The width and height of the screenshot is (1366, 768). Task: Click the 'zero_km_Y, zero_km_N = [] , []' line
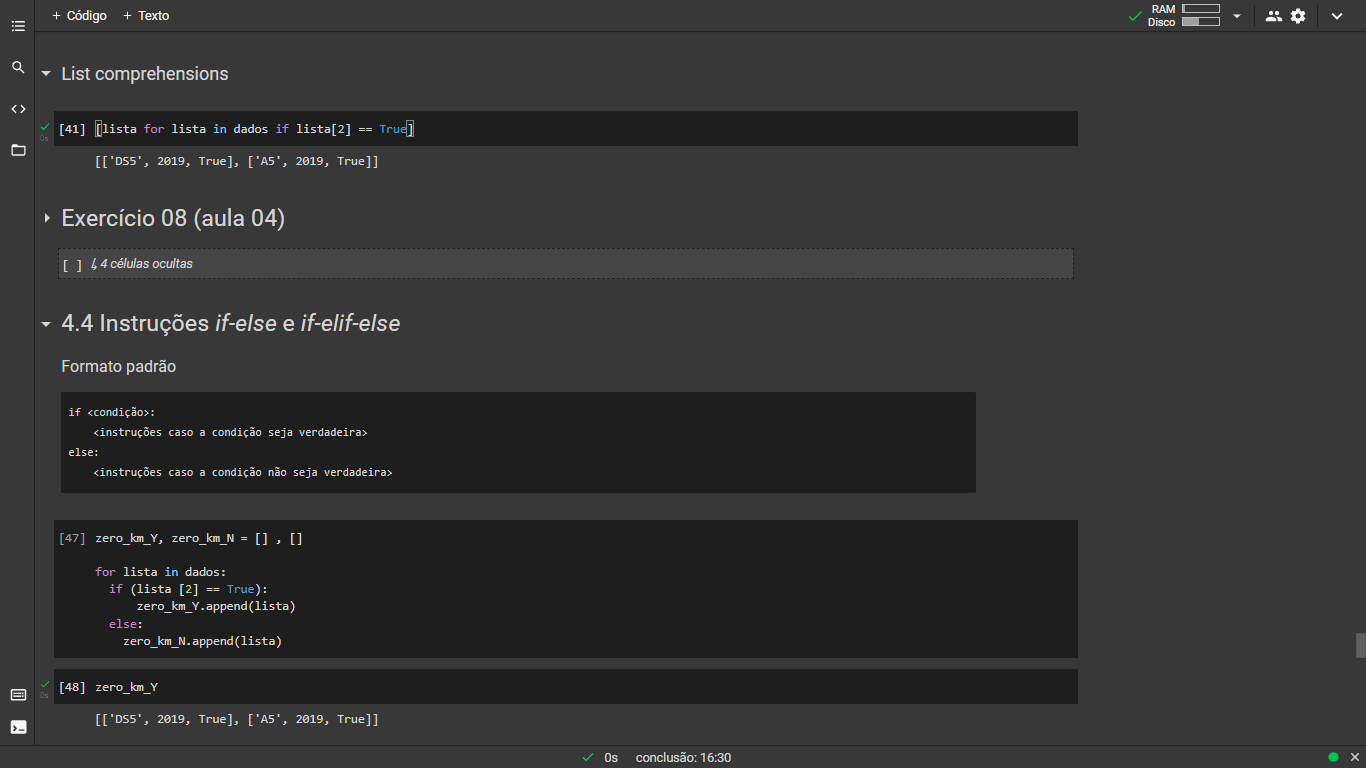[199, 538]
